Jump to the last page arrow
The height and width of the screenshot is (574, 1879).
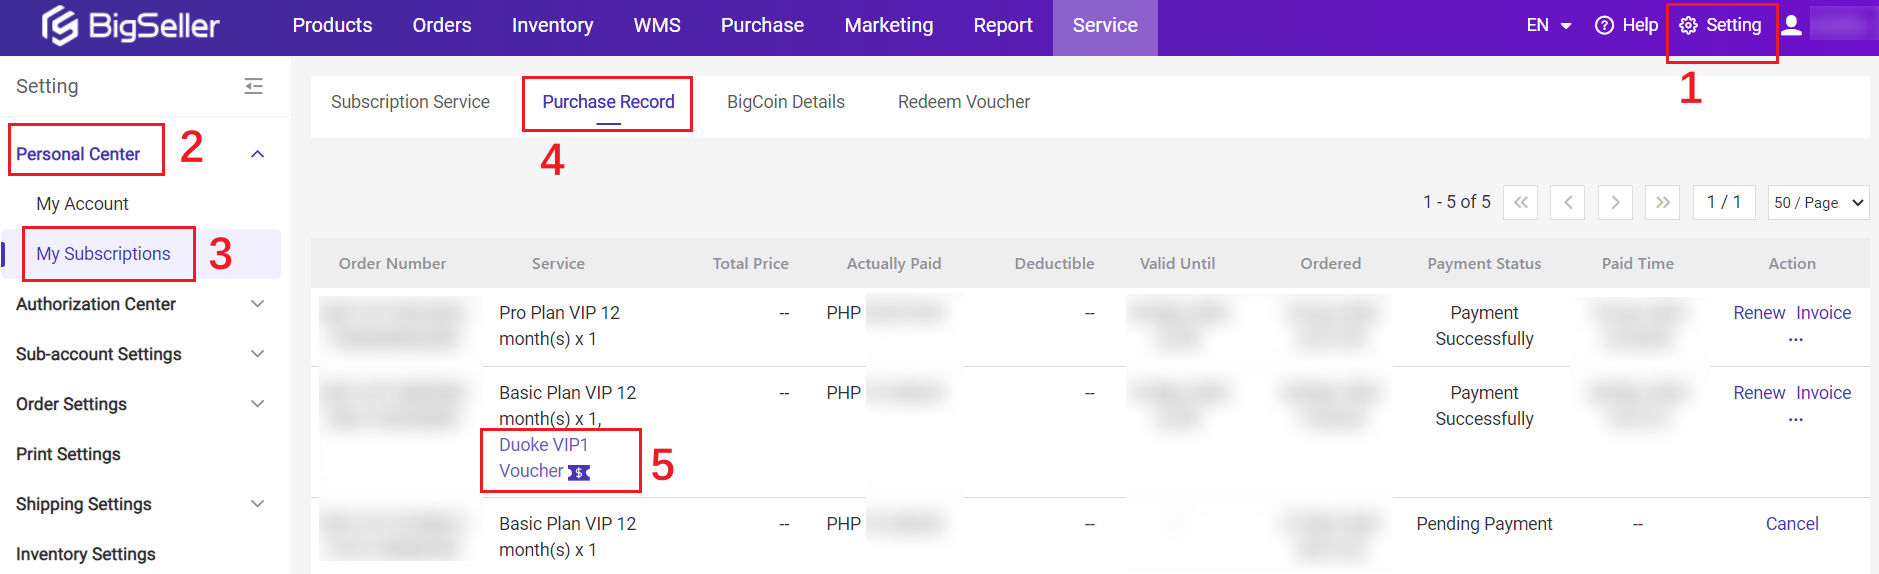pos(1663,203)
